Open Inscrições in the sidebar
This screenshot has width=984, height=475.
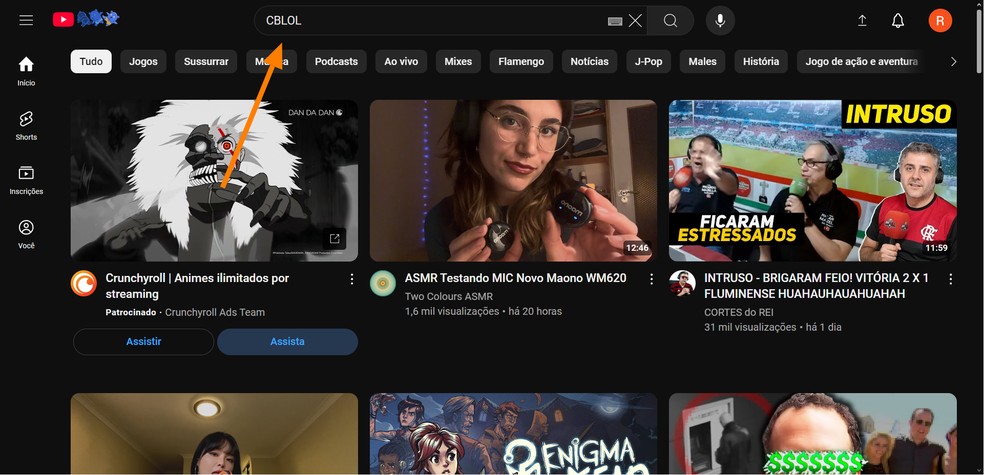pyautogui.click(x=26, y=180)
